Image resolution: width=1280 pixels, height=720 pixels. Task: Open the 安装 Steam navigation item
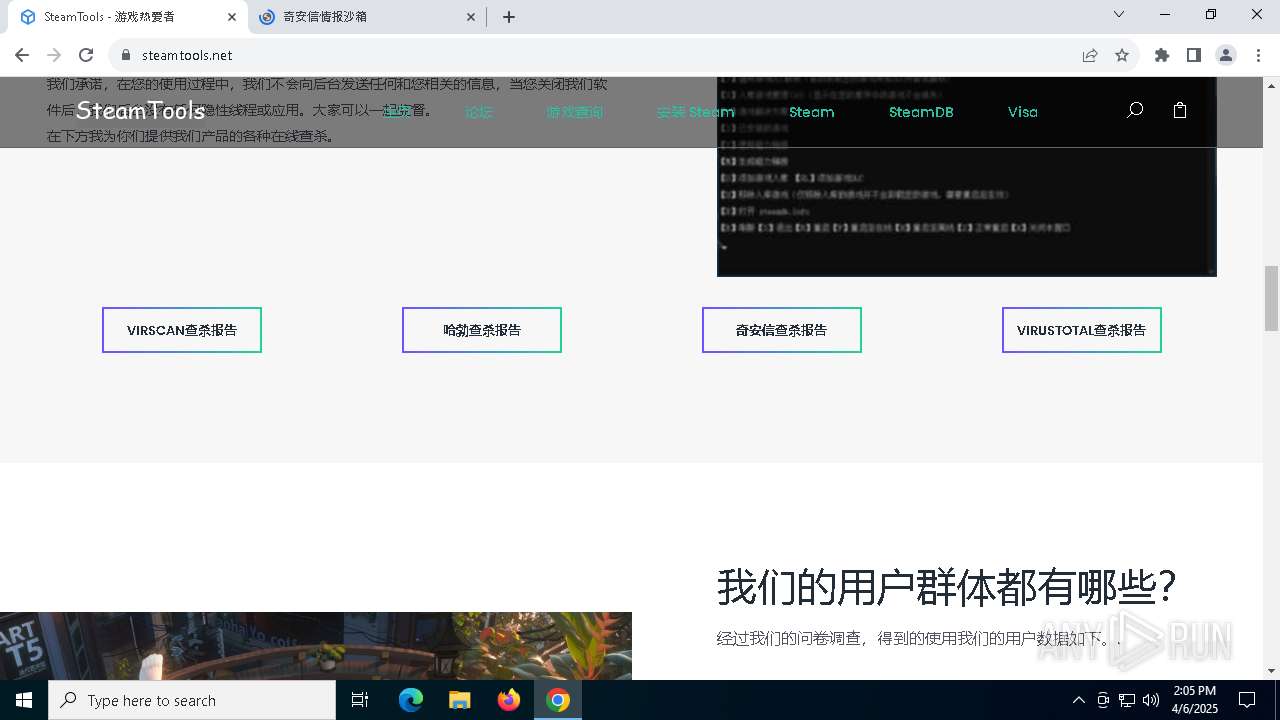(x=696, y=112)
